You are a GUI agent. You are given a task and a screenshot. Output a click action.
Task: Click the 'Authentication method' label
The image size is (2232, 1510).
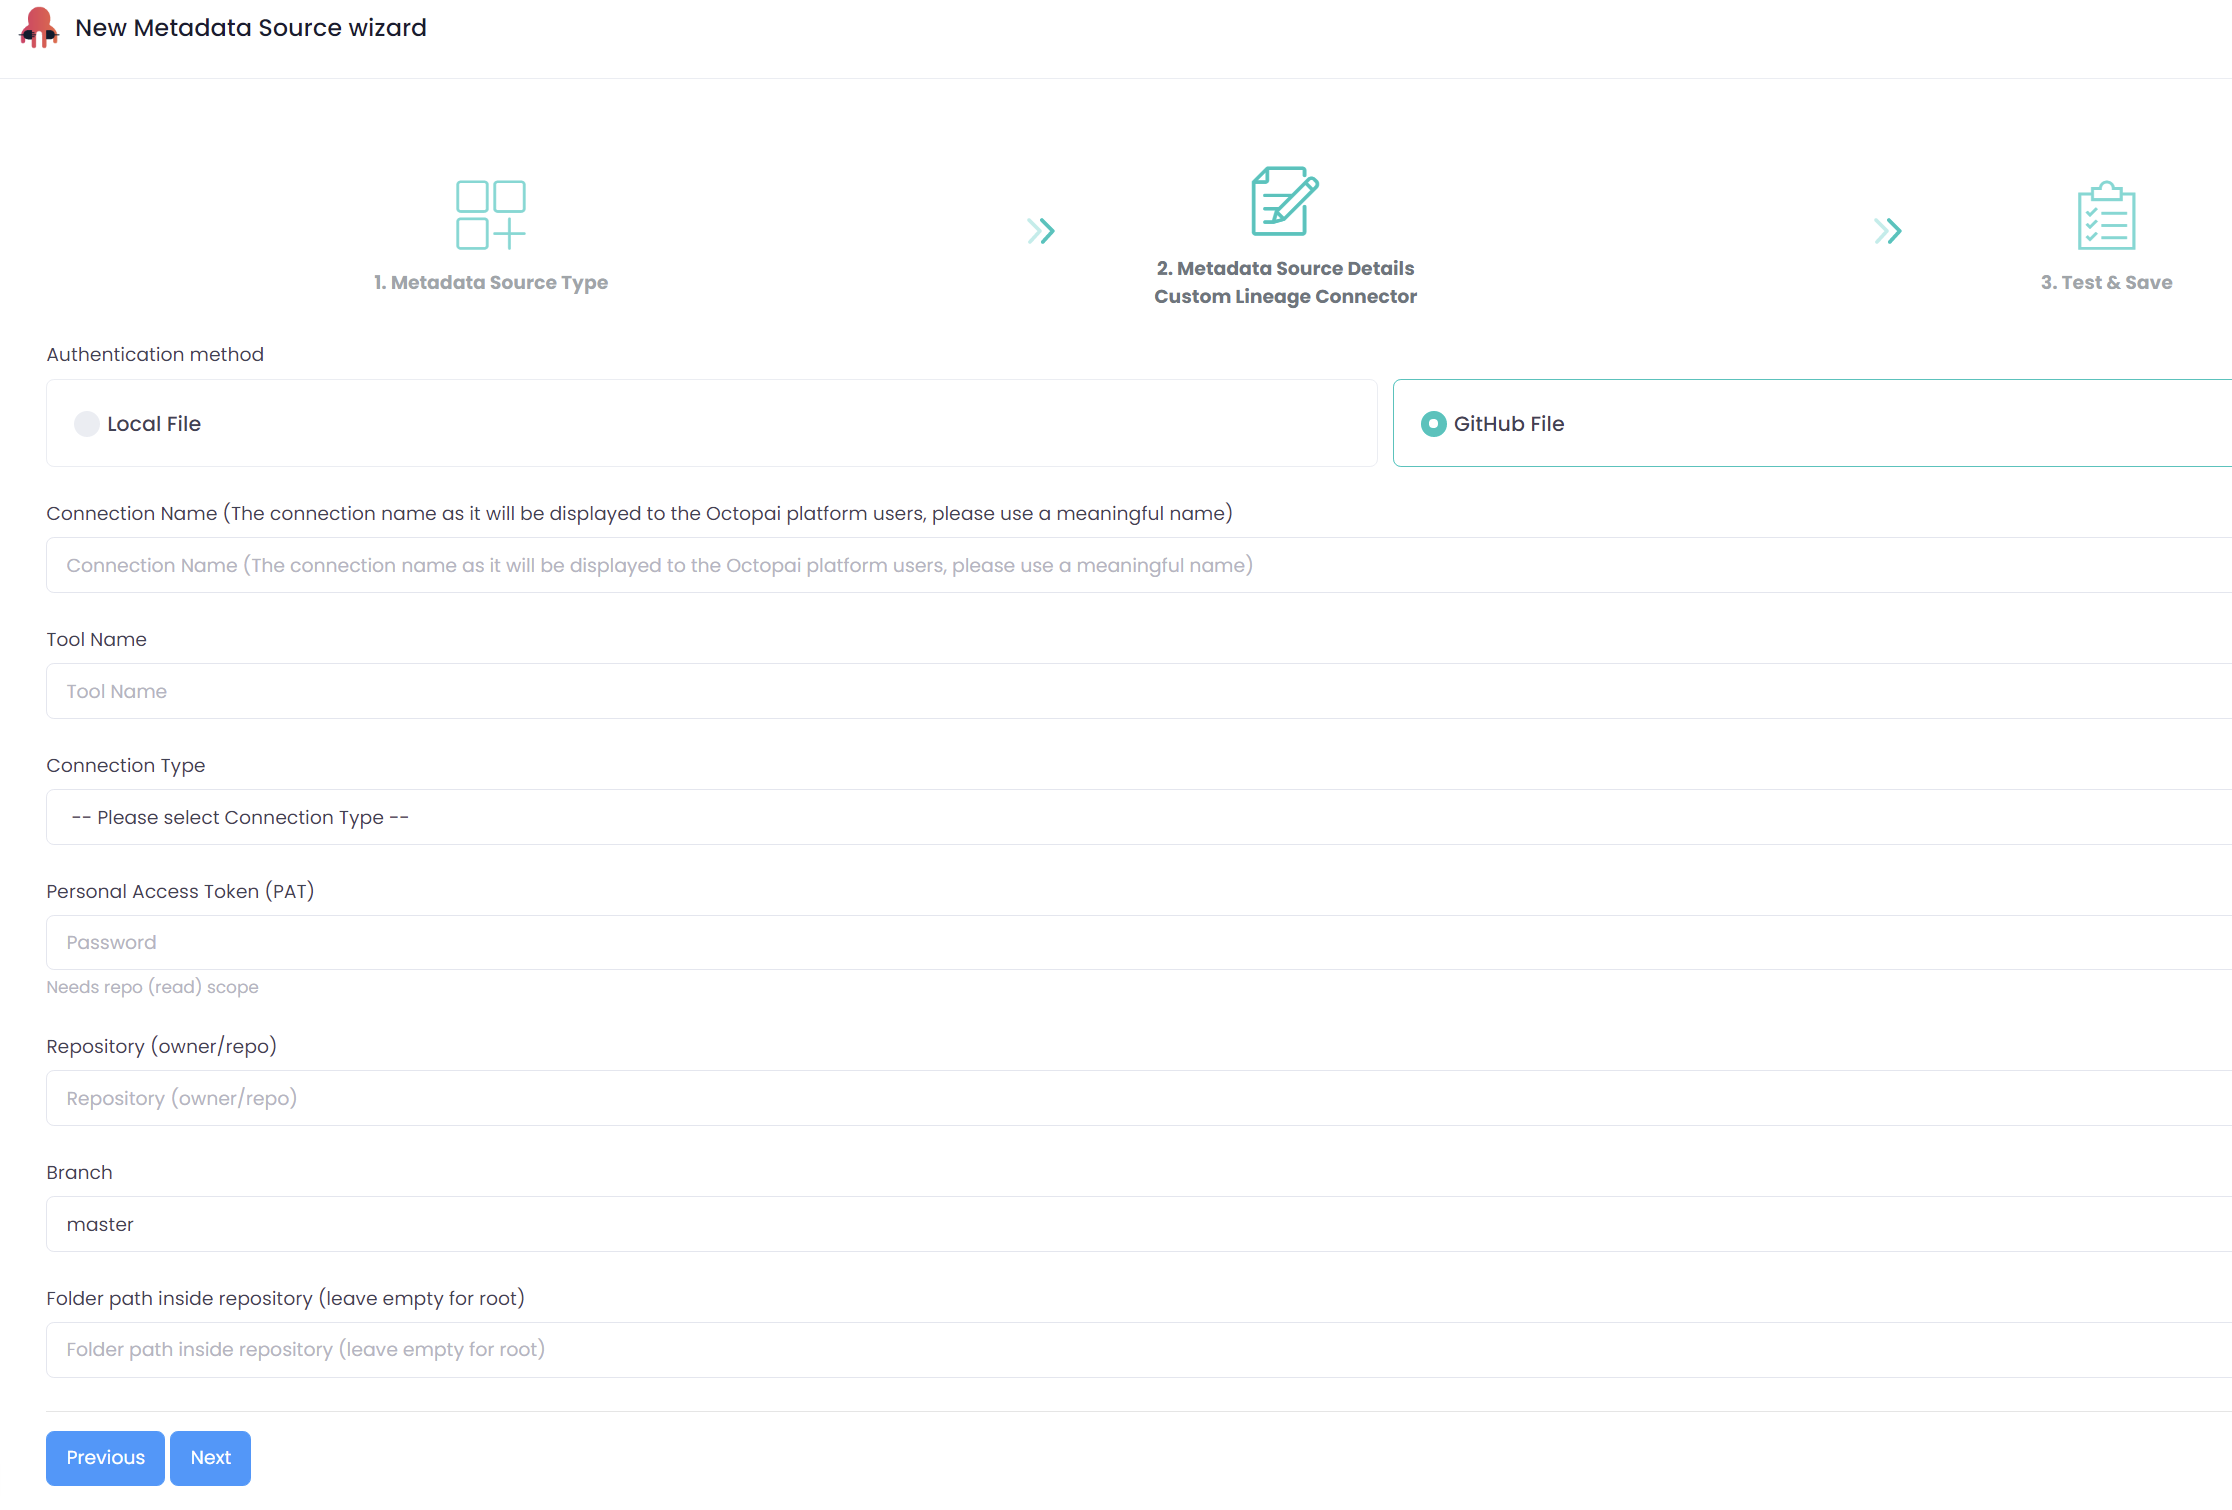[155, 354]
